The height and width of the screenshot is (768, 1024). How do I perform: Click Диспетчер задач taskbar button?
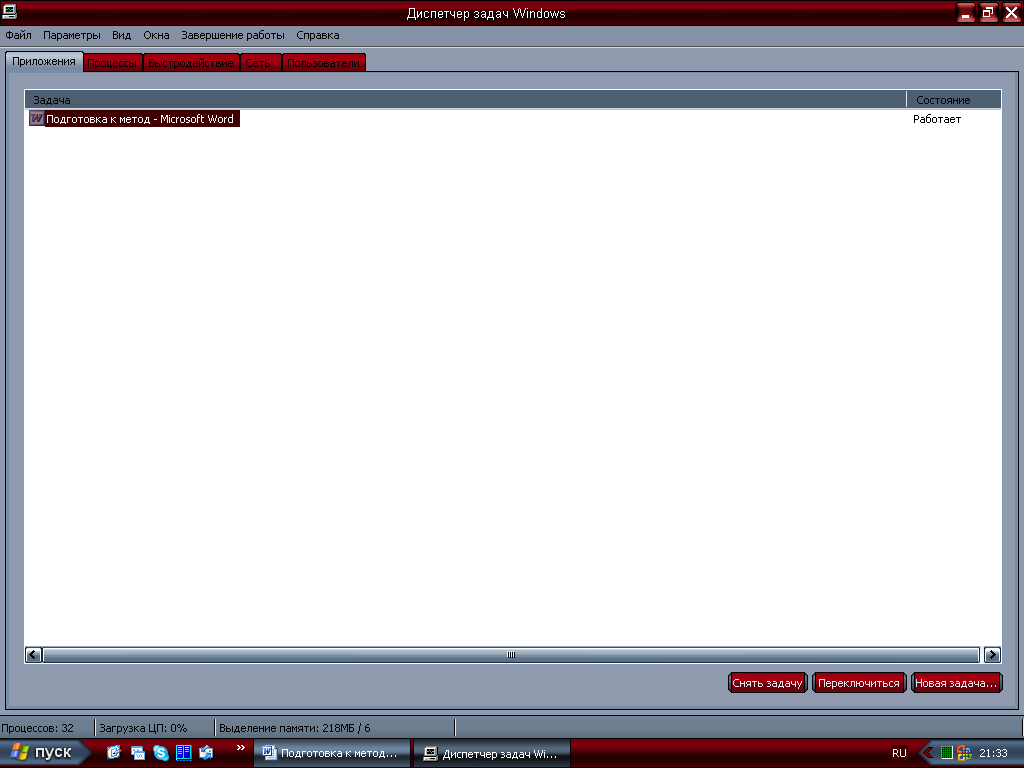492,753
